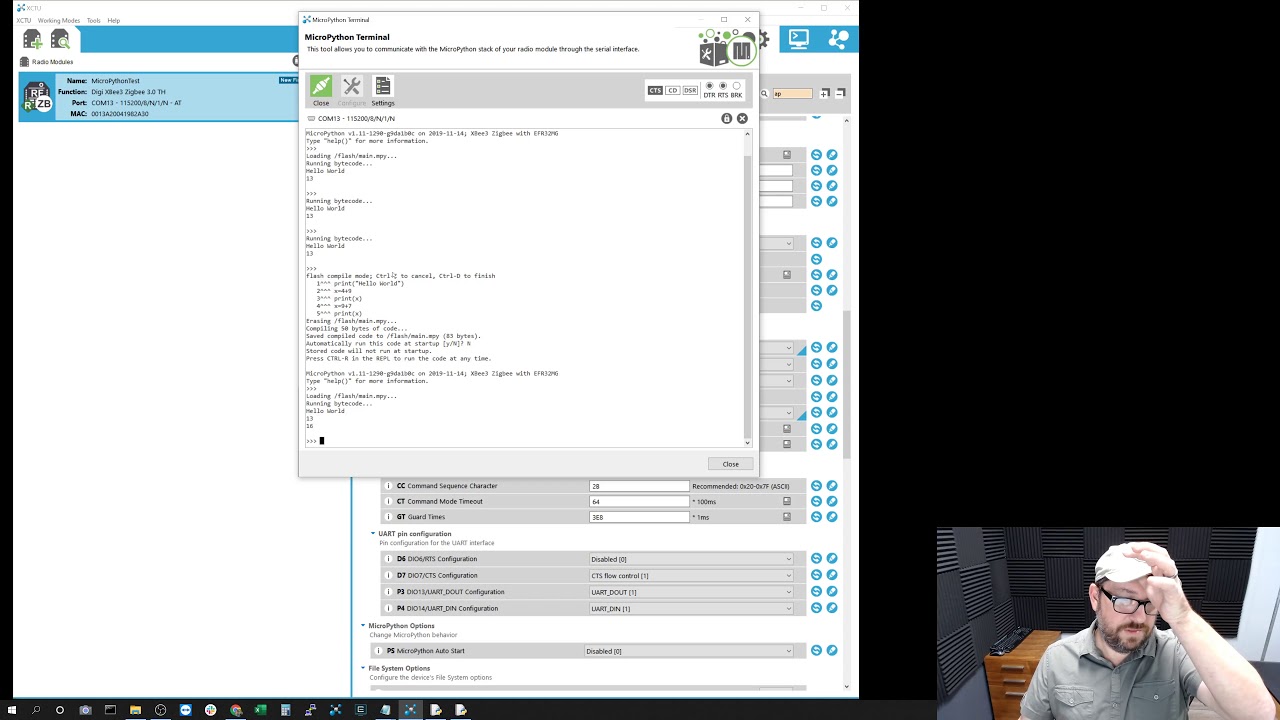Click refresh icon for CC Command Sequence Character
This screenshot has width=1280, height=720.
(x=816, y=486)
